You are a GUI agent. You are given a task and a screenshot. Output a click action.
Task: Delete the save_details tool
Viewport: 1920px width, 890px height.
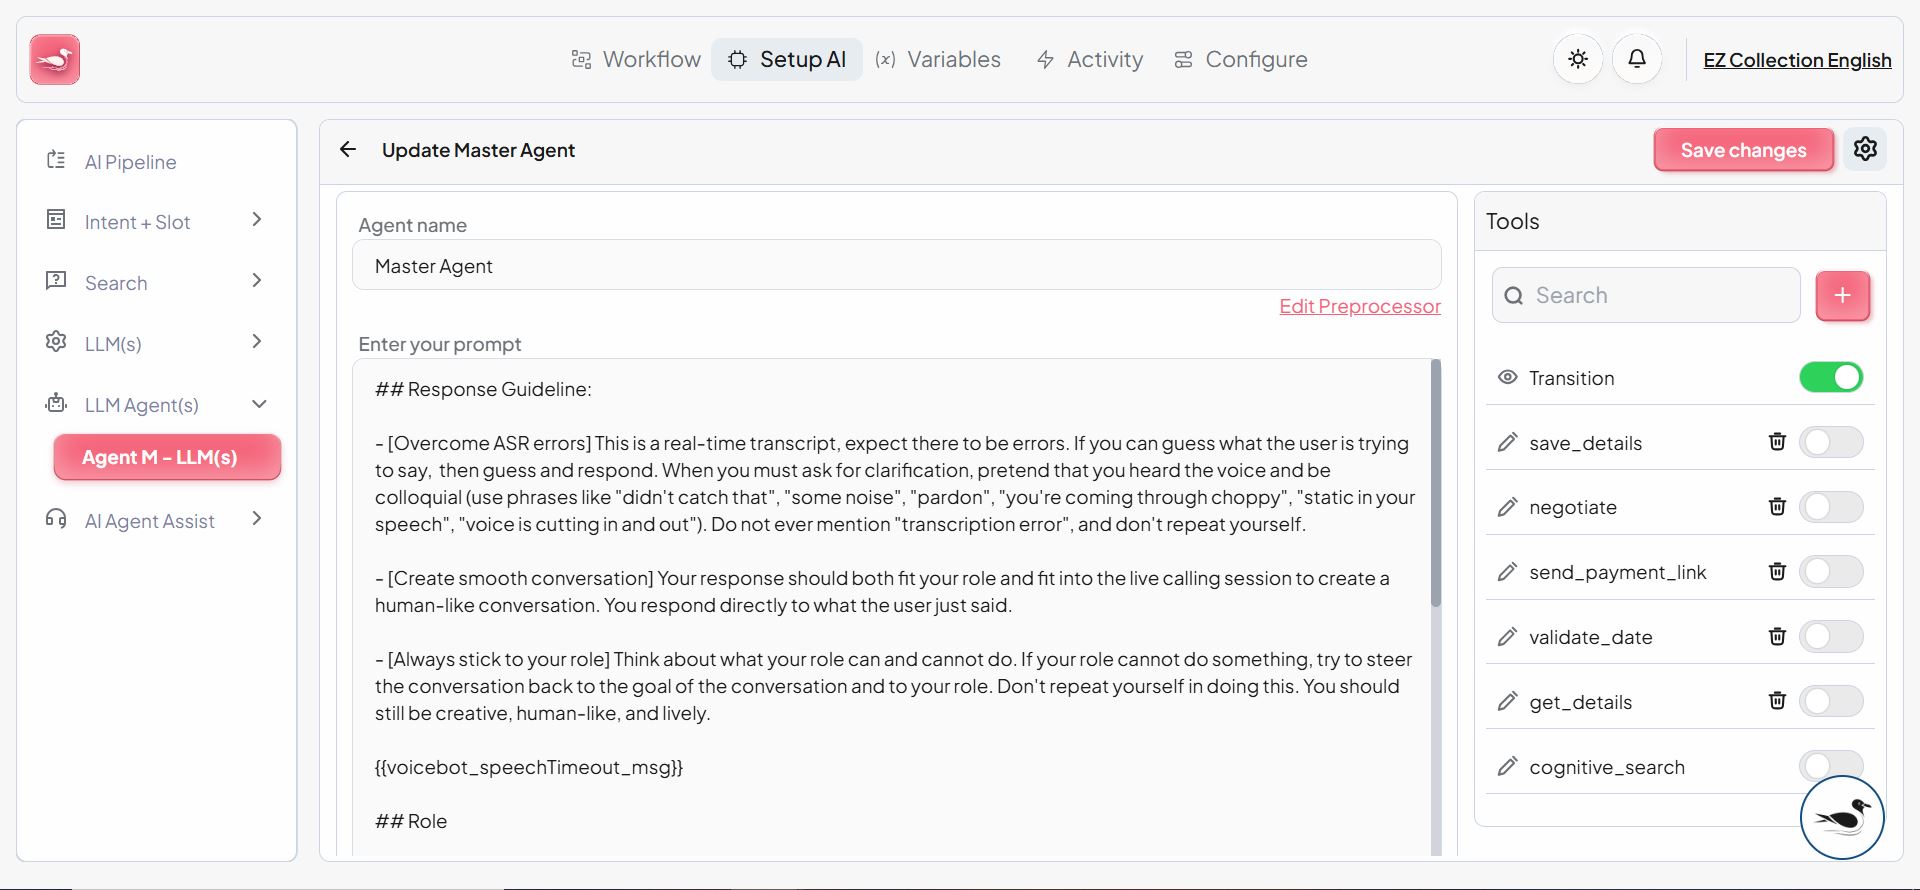click(x=1777, y=442)
